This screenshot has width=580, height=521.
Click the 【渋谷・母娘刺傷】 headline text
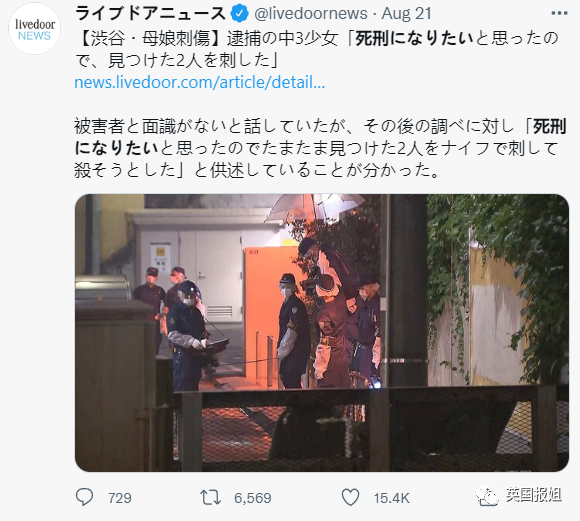pos(150,39)
